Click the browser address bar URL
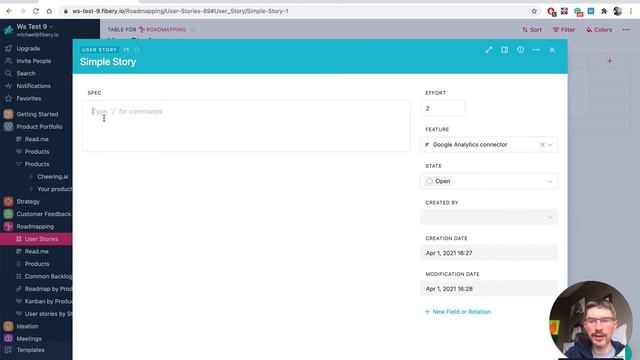 [x=180, y=11]
